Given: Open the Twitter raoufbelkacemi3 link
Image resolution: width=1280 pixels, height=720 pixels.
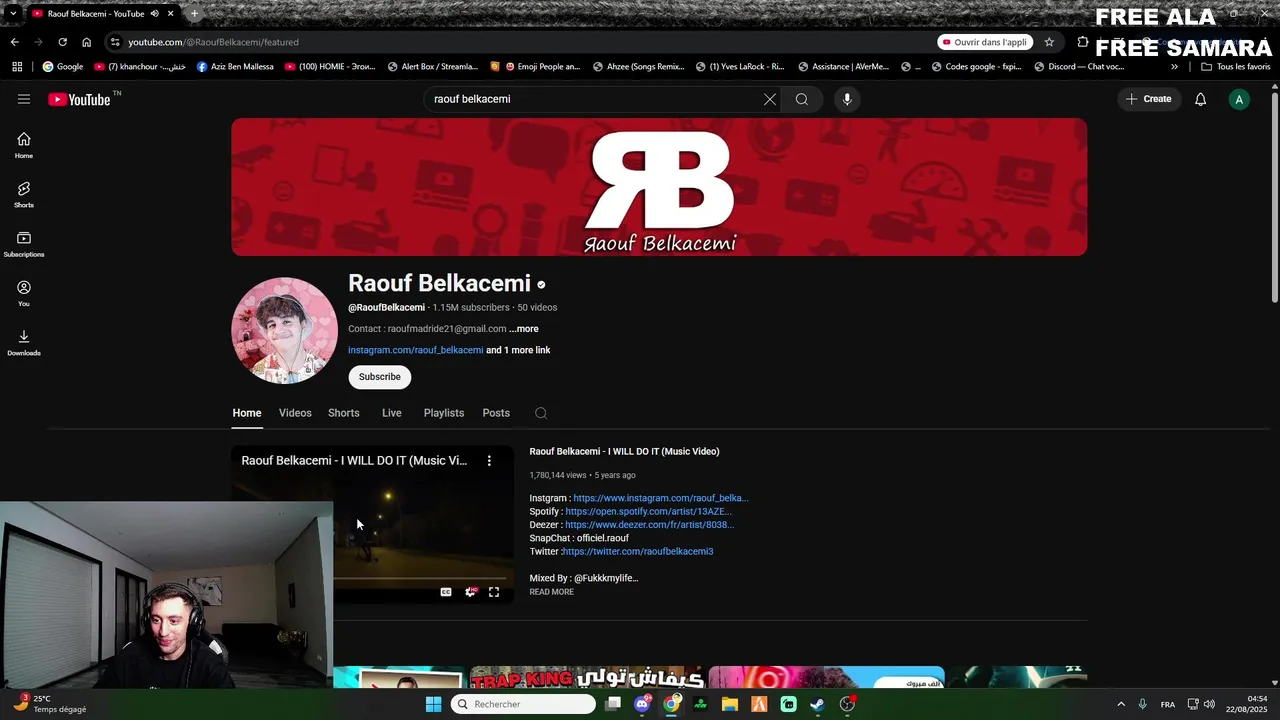Looking at the screenshot, I should tap(638, 552).
